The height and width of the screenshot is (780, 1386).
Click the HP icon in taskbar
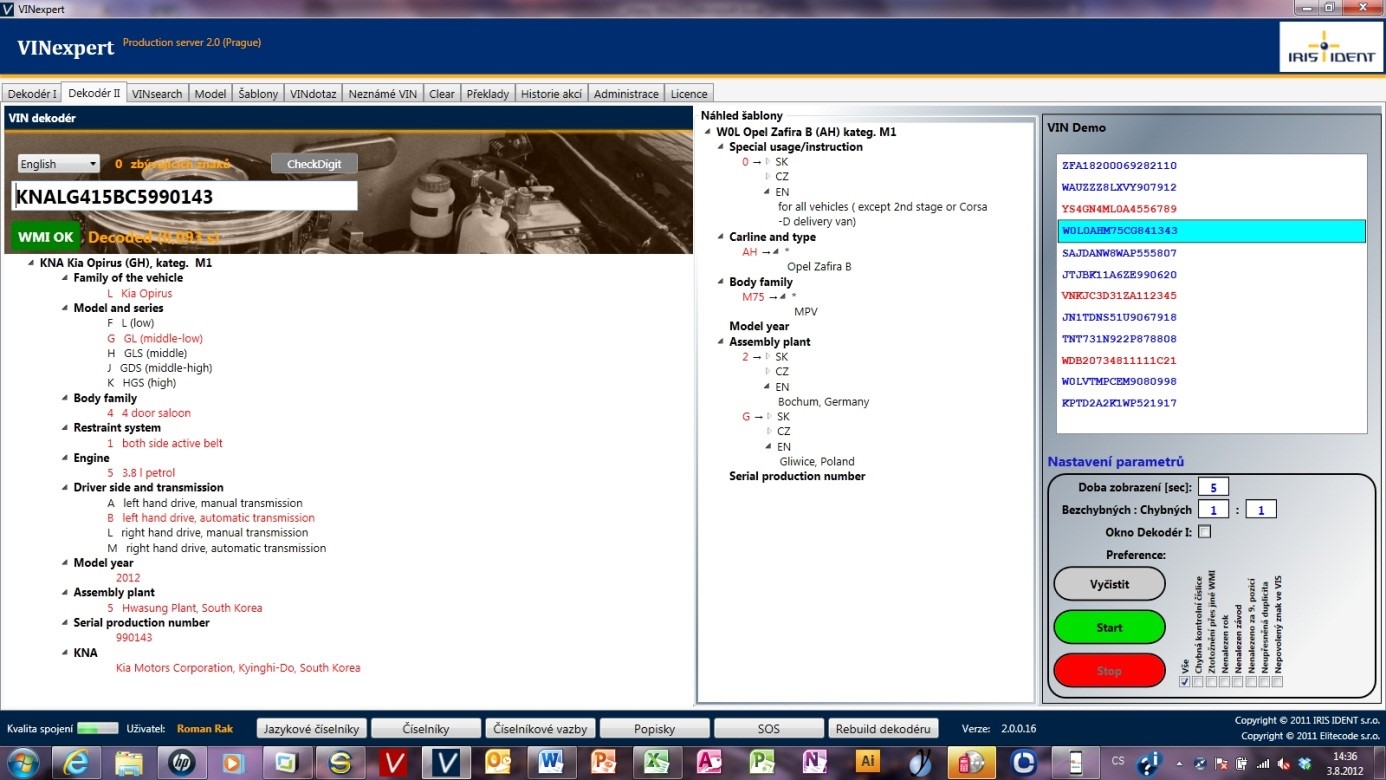(181, 763)
